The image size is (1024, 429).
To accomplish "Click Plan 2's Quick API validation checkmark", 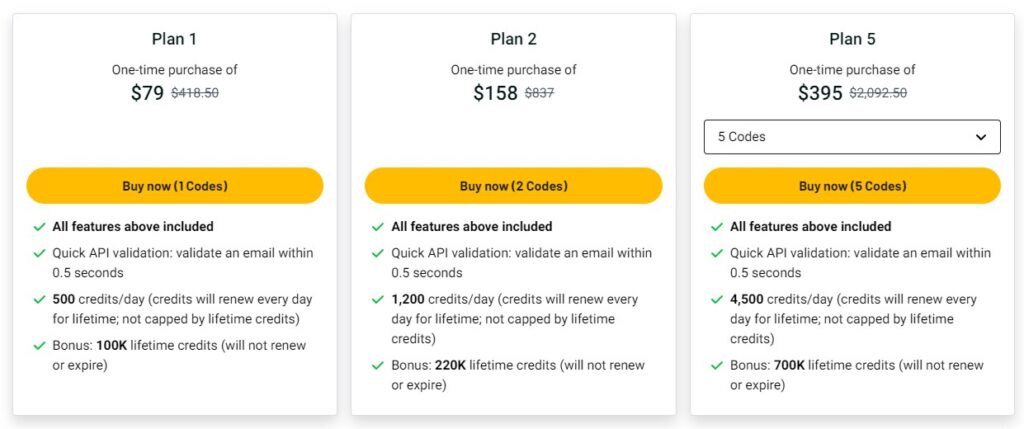I will [x=377, y=253].
